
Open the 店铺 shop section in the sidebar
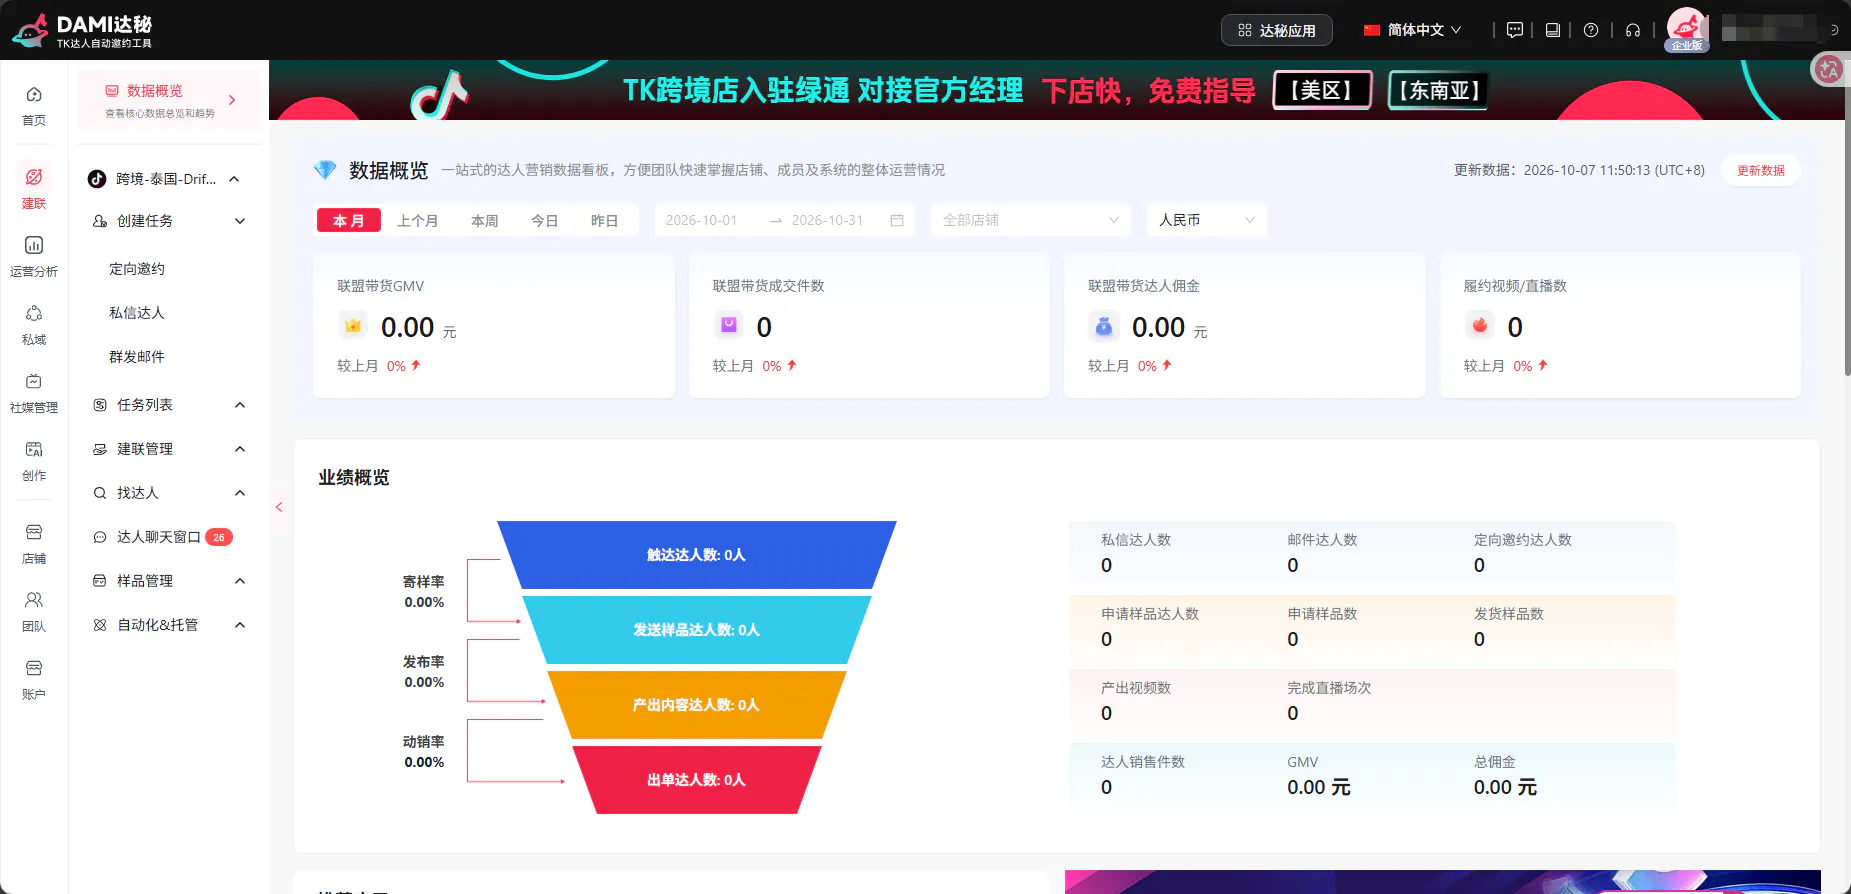[34, 544]
